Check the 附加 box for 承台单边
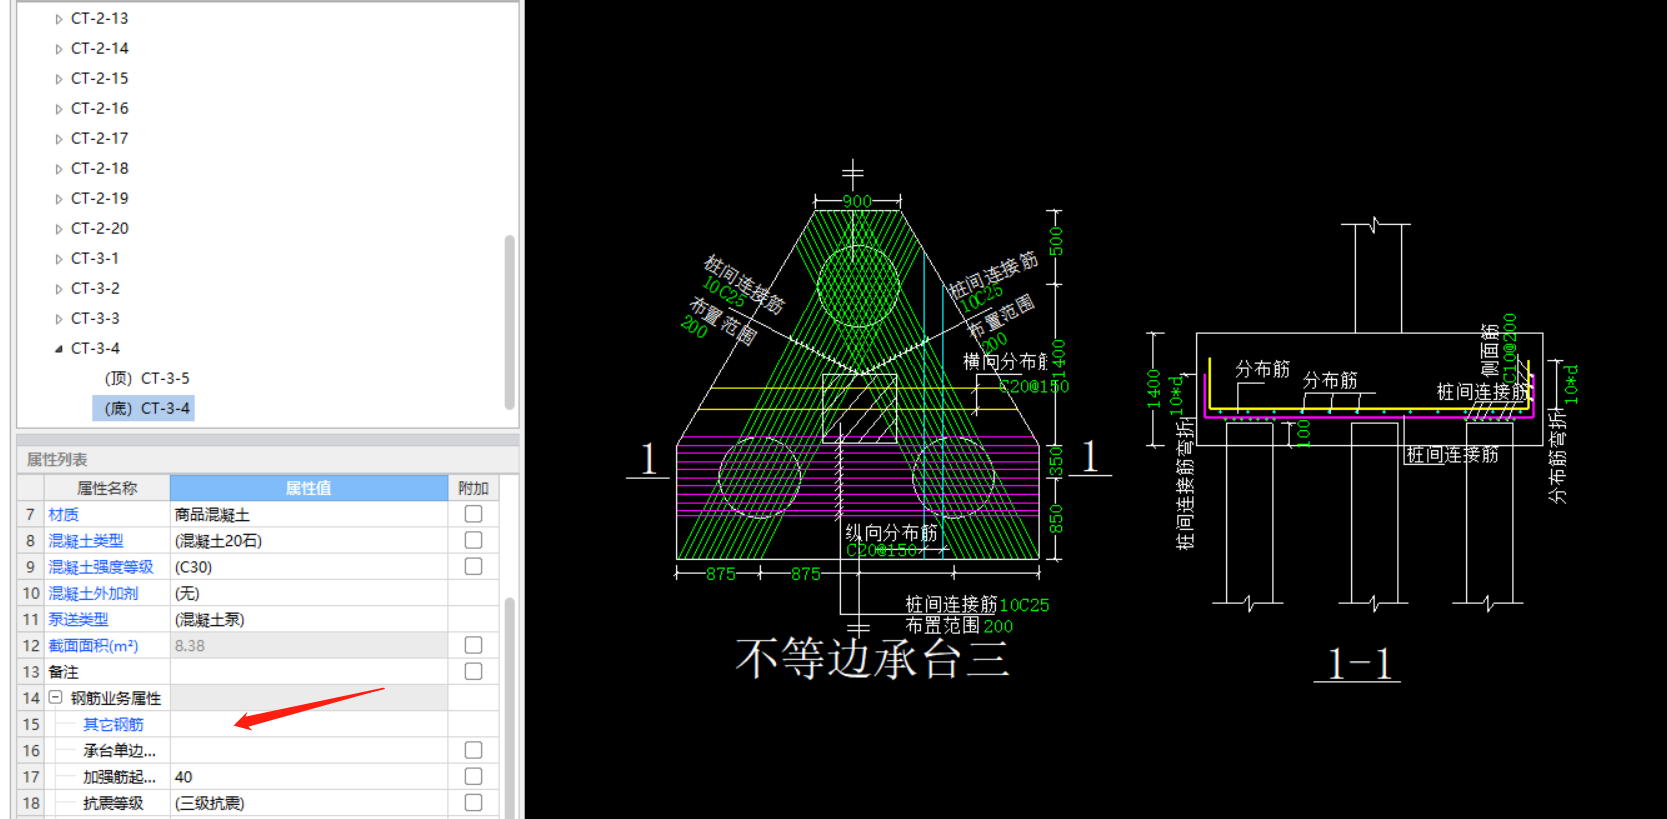Viewport: 1667px width, 819px height. 473,750
